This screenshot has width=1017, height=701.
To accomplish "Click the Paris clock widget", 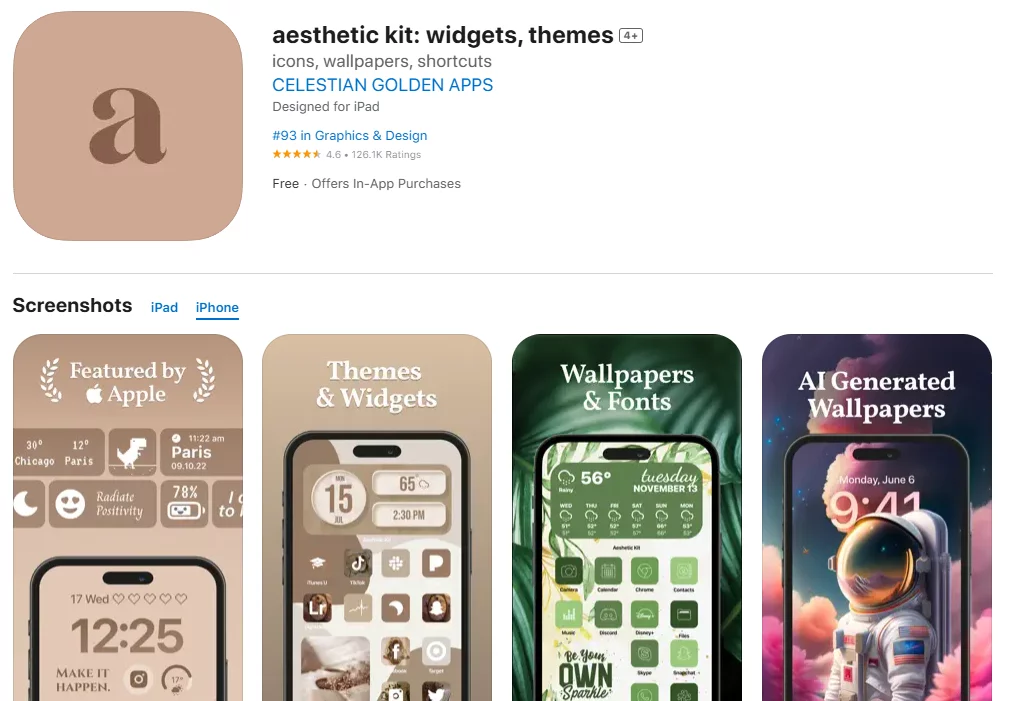I will tap(202, 451).
